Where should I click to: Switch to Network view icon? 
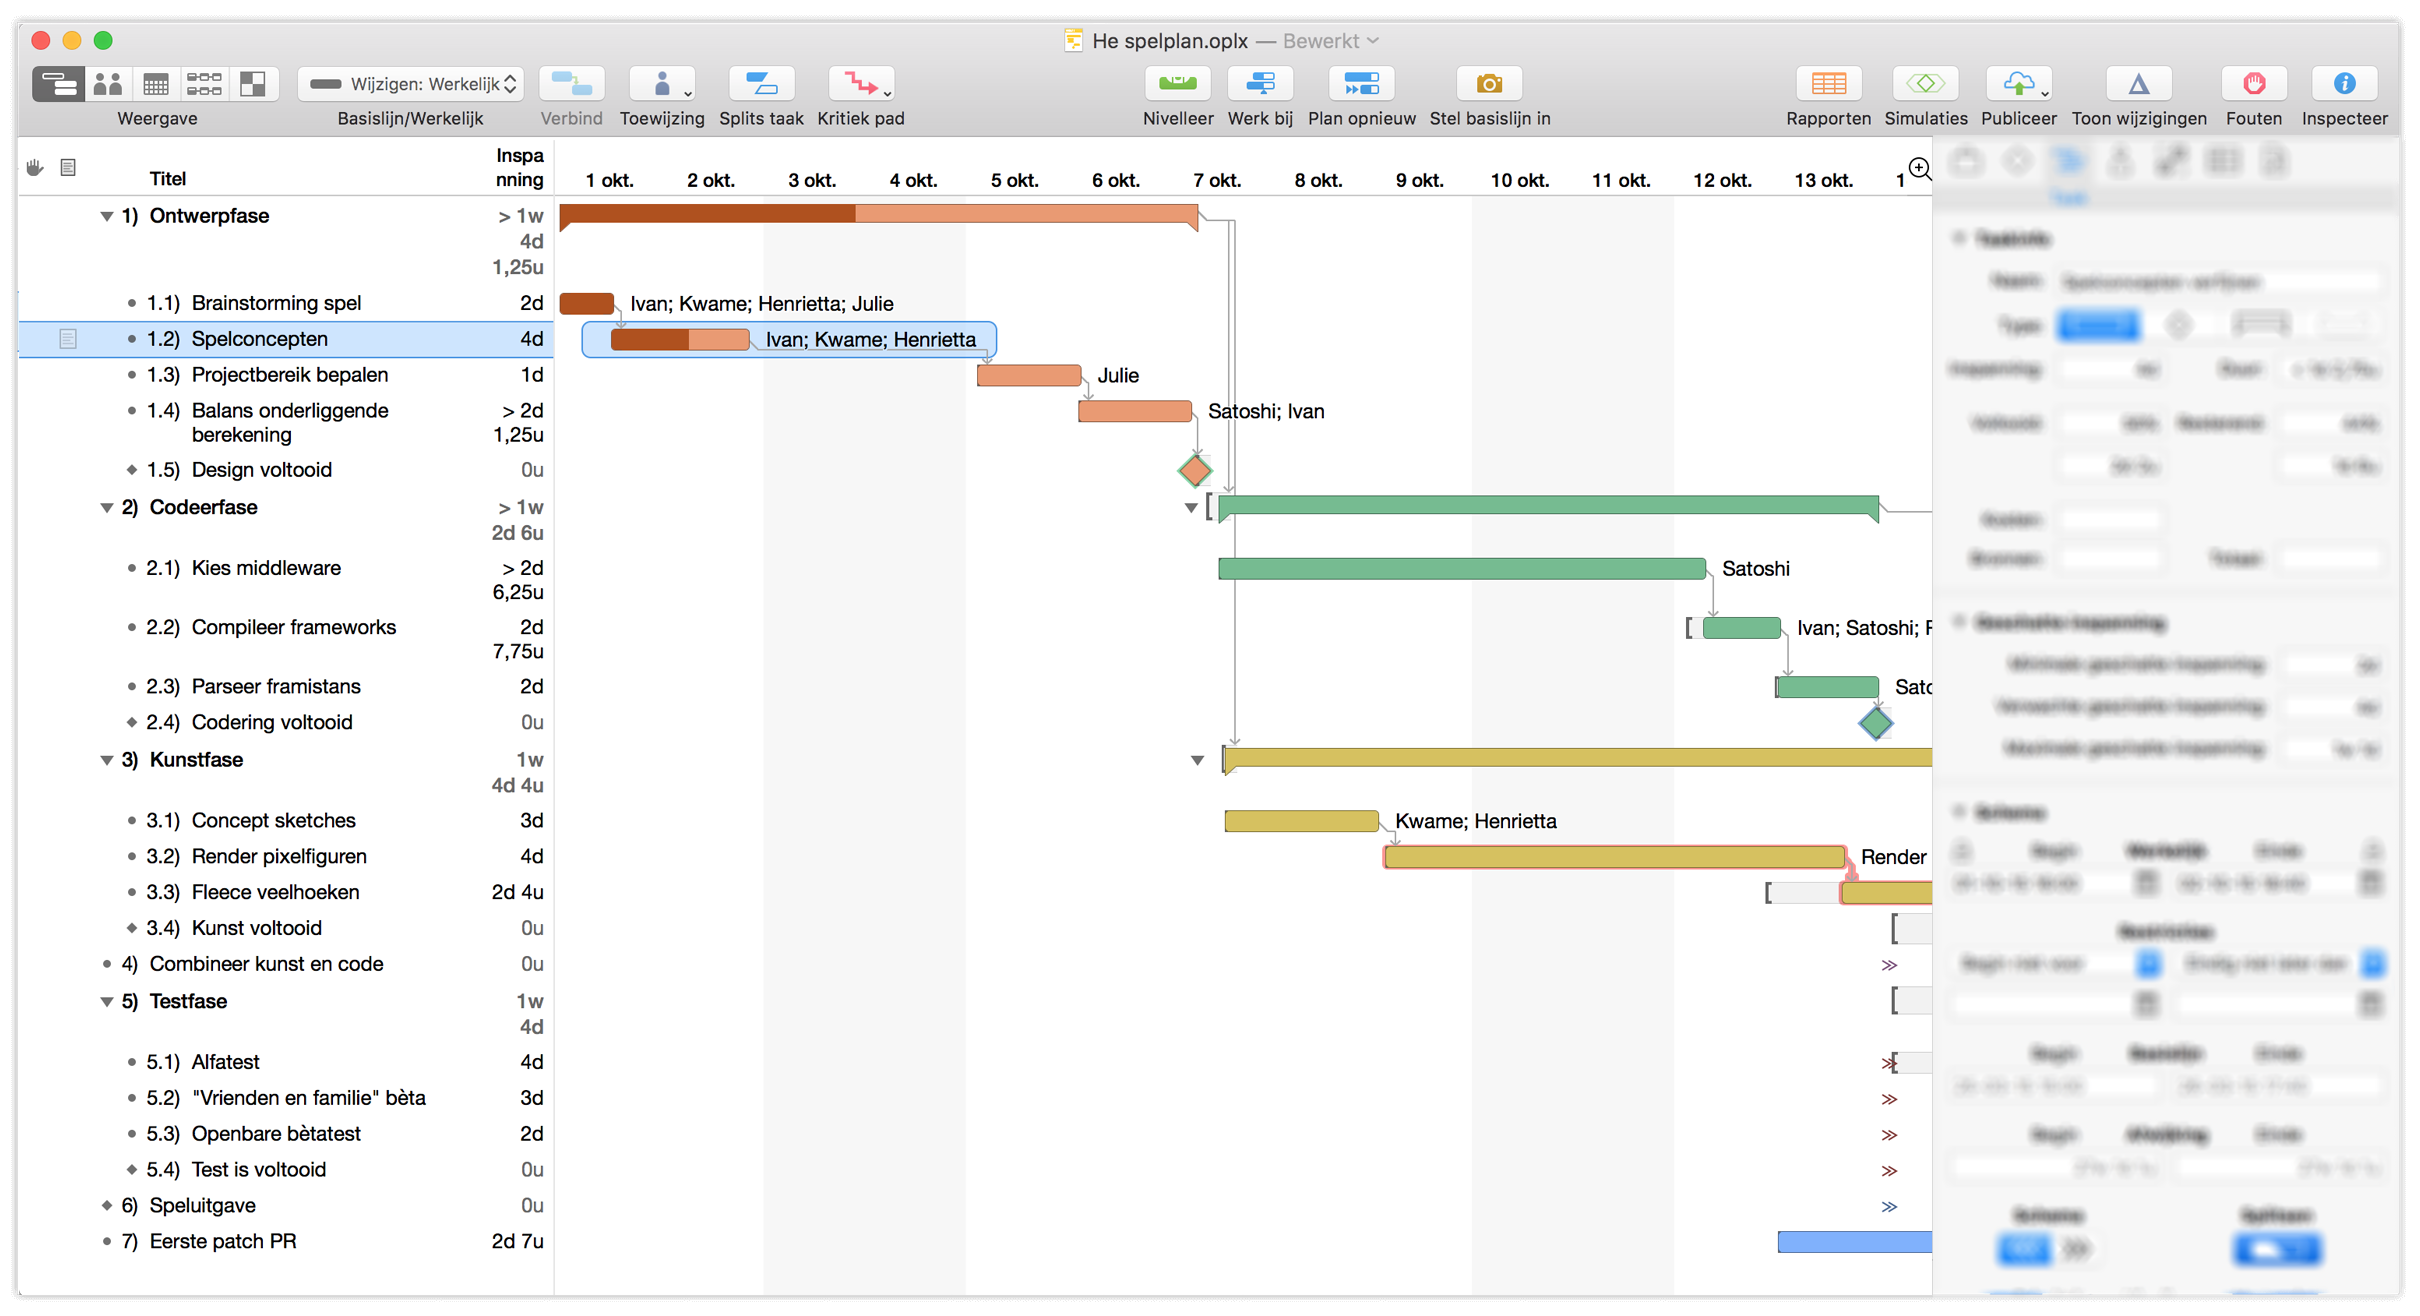(x=204, y=84)
